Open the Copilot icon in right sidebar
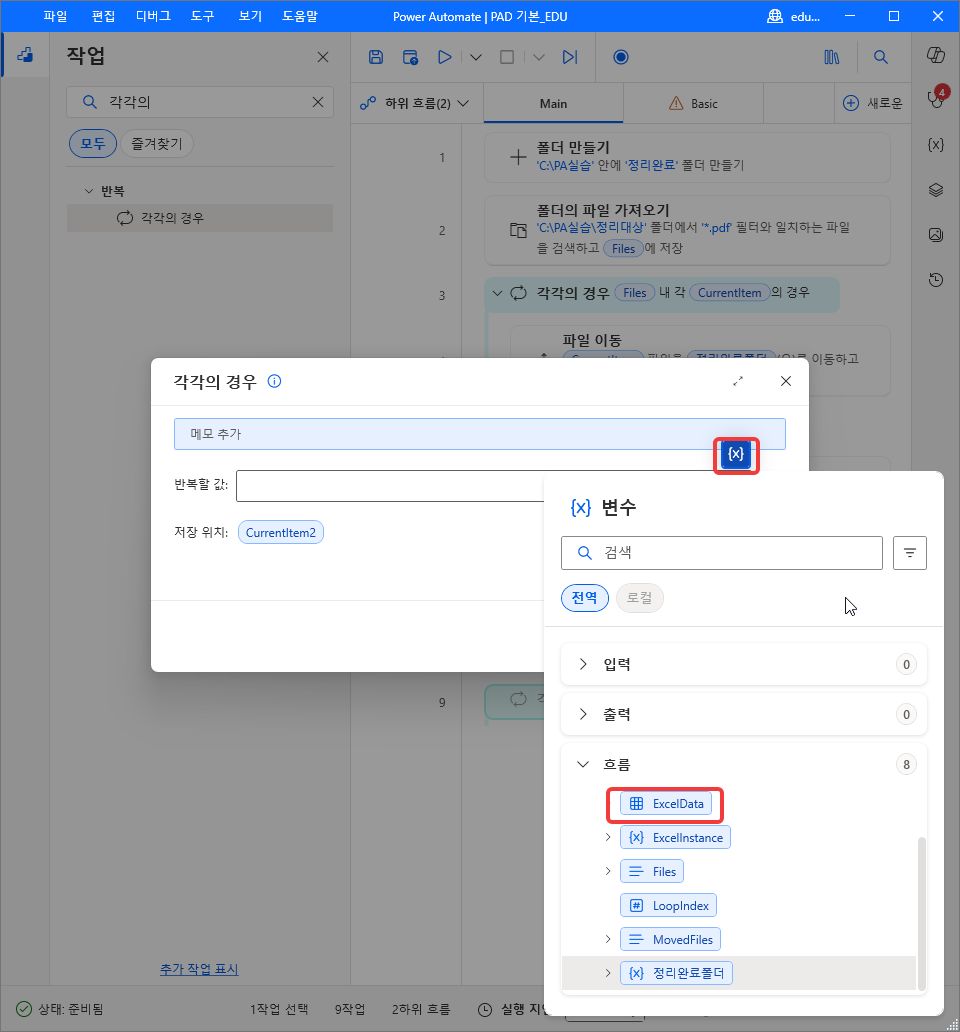 [x=936, y=55]
